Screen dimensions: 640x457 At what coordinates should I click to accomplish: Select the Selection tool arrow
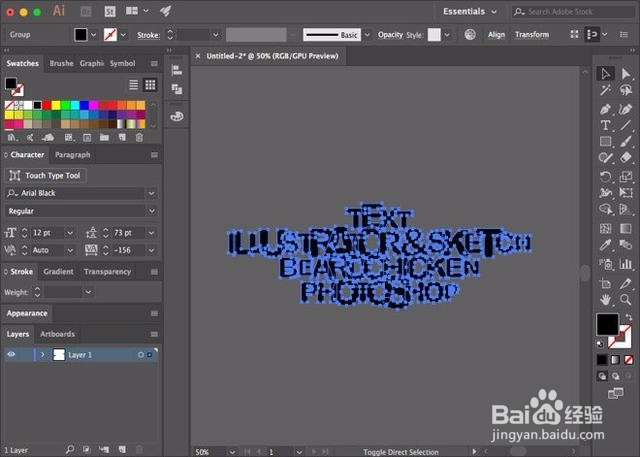click(x=606, y=73)
